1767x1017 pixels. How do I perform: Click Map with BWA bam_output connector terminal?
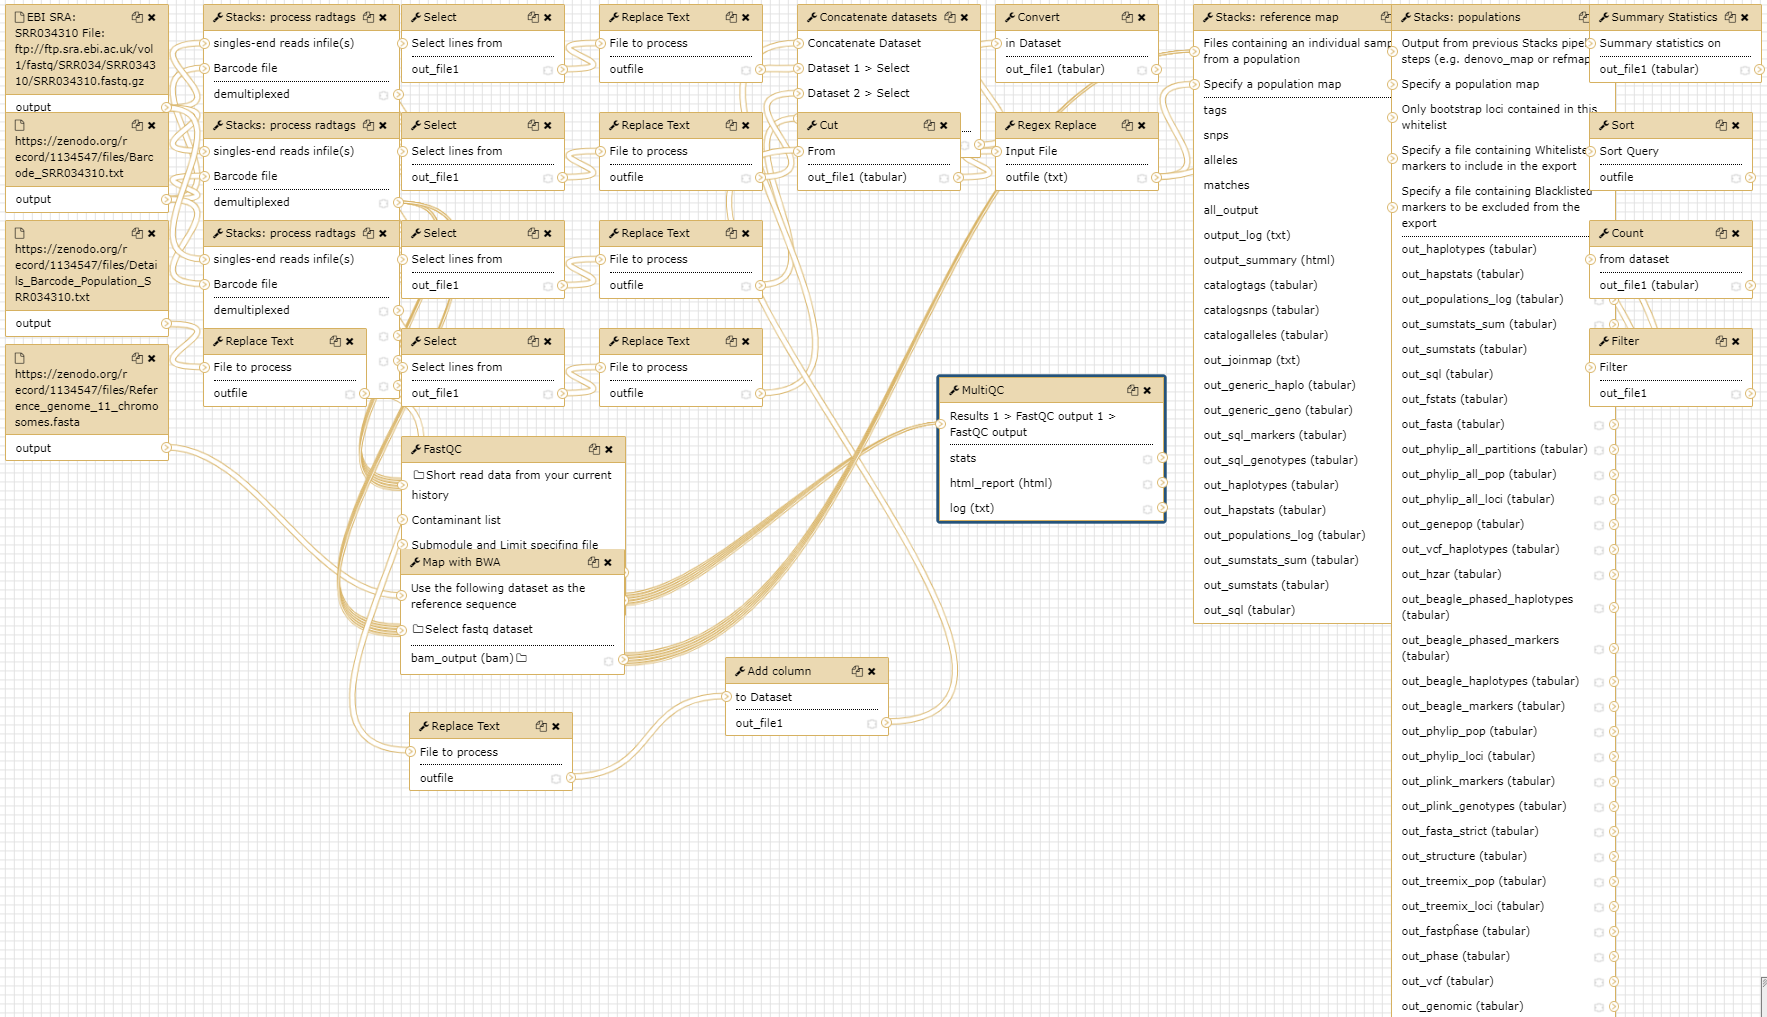[x=622, y=659]
